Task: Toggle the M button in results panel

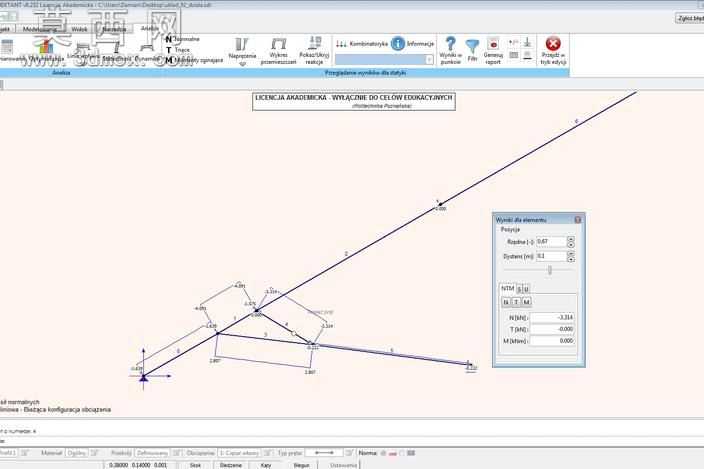Action: click(x=527, y=302)
